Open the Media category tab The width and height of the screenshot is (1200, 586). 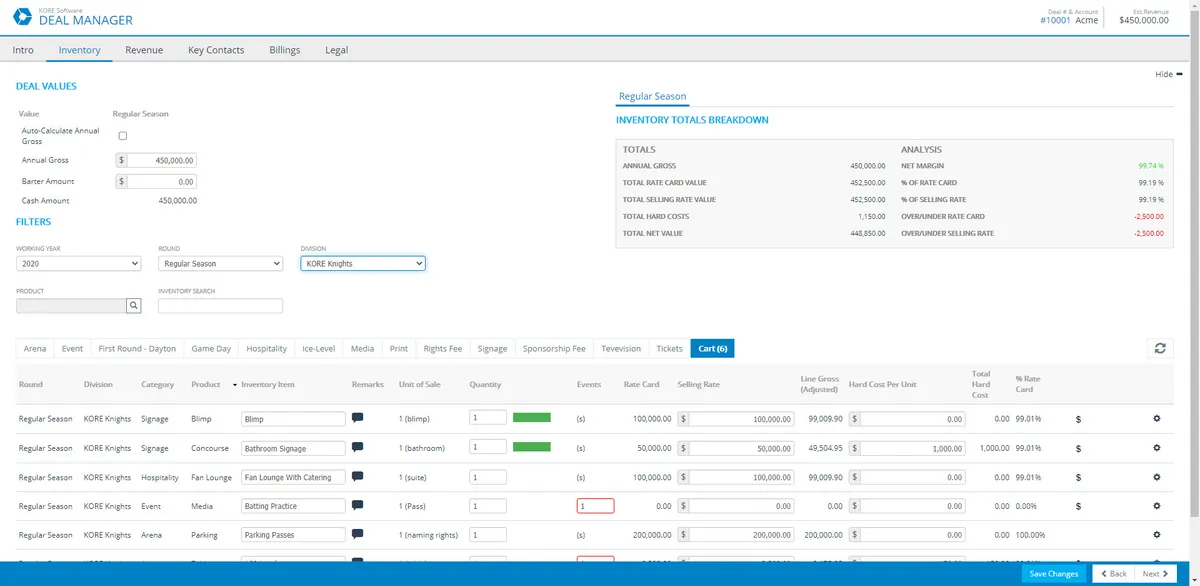363,348
